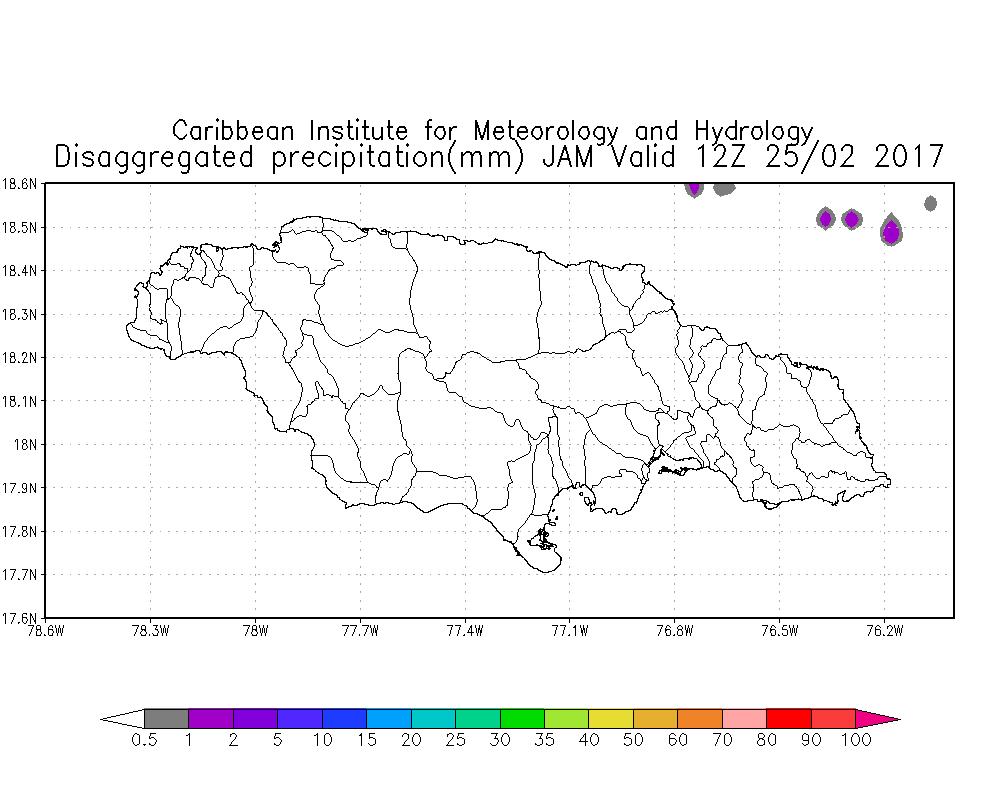
Task: Select the light blue swatch between 15 and 20
Action: tap(389, 718)
